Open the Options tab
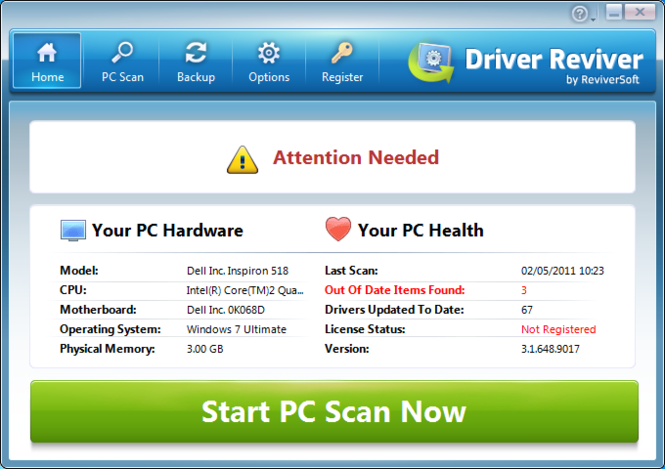 pos(269,61)
